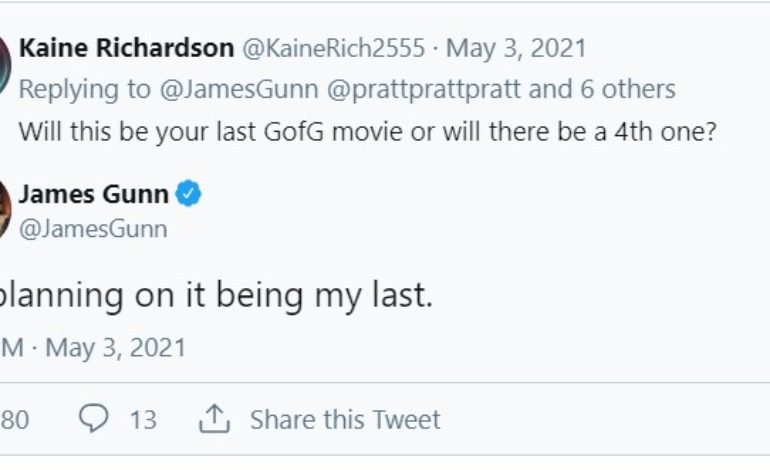Click the Kaine Richardson display name
The width and height of the screenshot is (770, 470).
coord(126,48)
